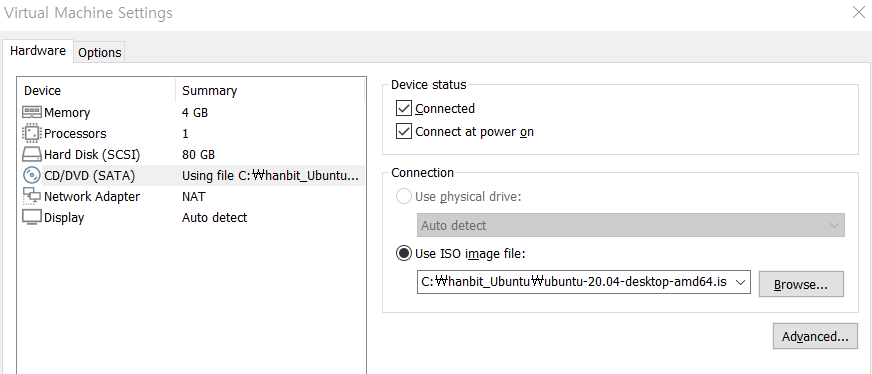Click inside the ISO file path field
Viewport: 872px width, 374px height.
[574, 282]
